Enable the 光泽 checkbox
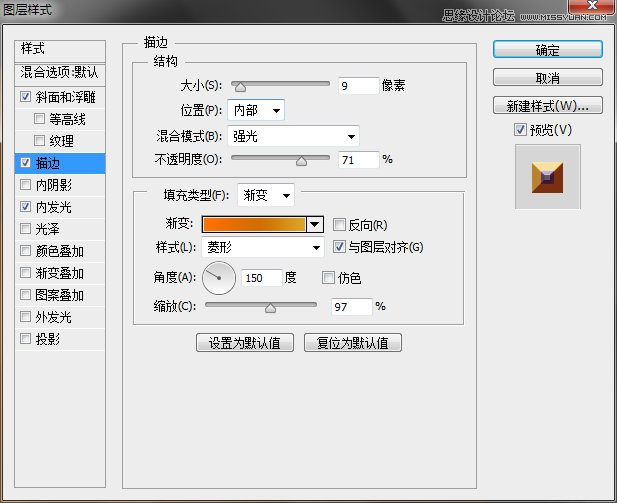 click(26, 228)
